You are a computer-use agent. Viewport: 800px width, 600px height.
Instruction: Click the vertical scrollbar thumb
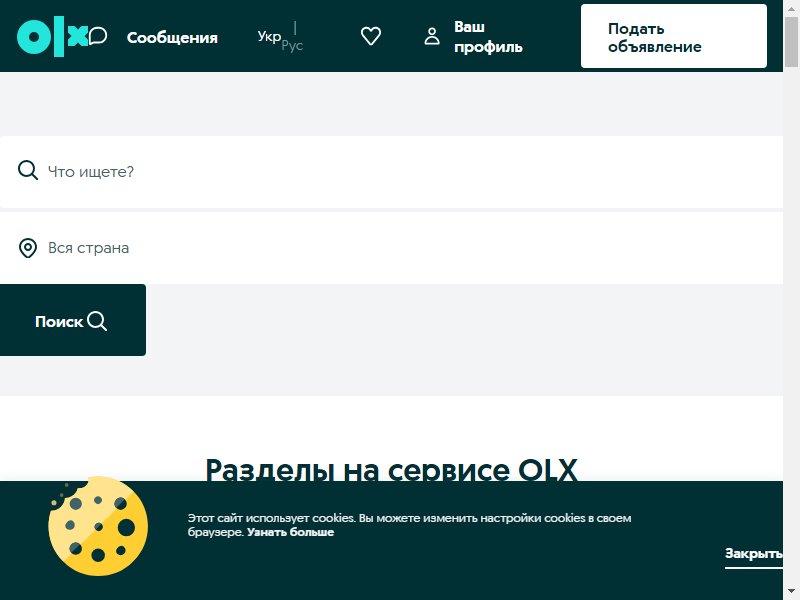[791, 41]
